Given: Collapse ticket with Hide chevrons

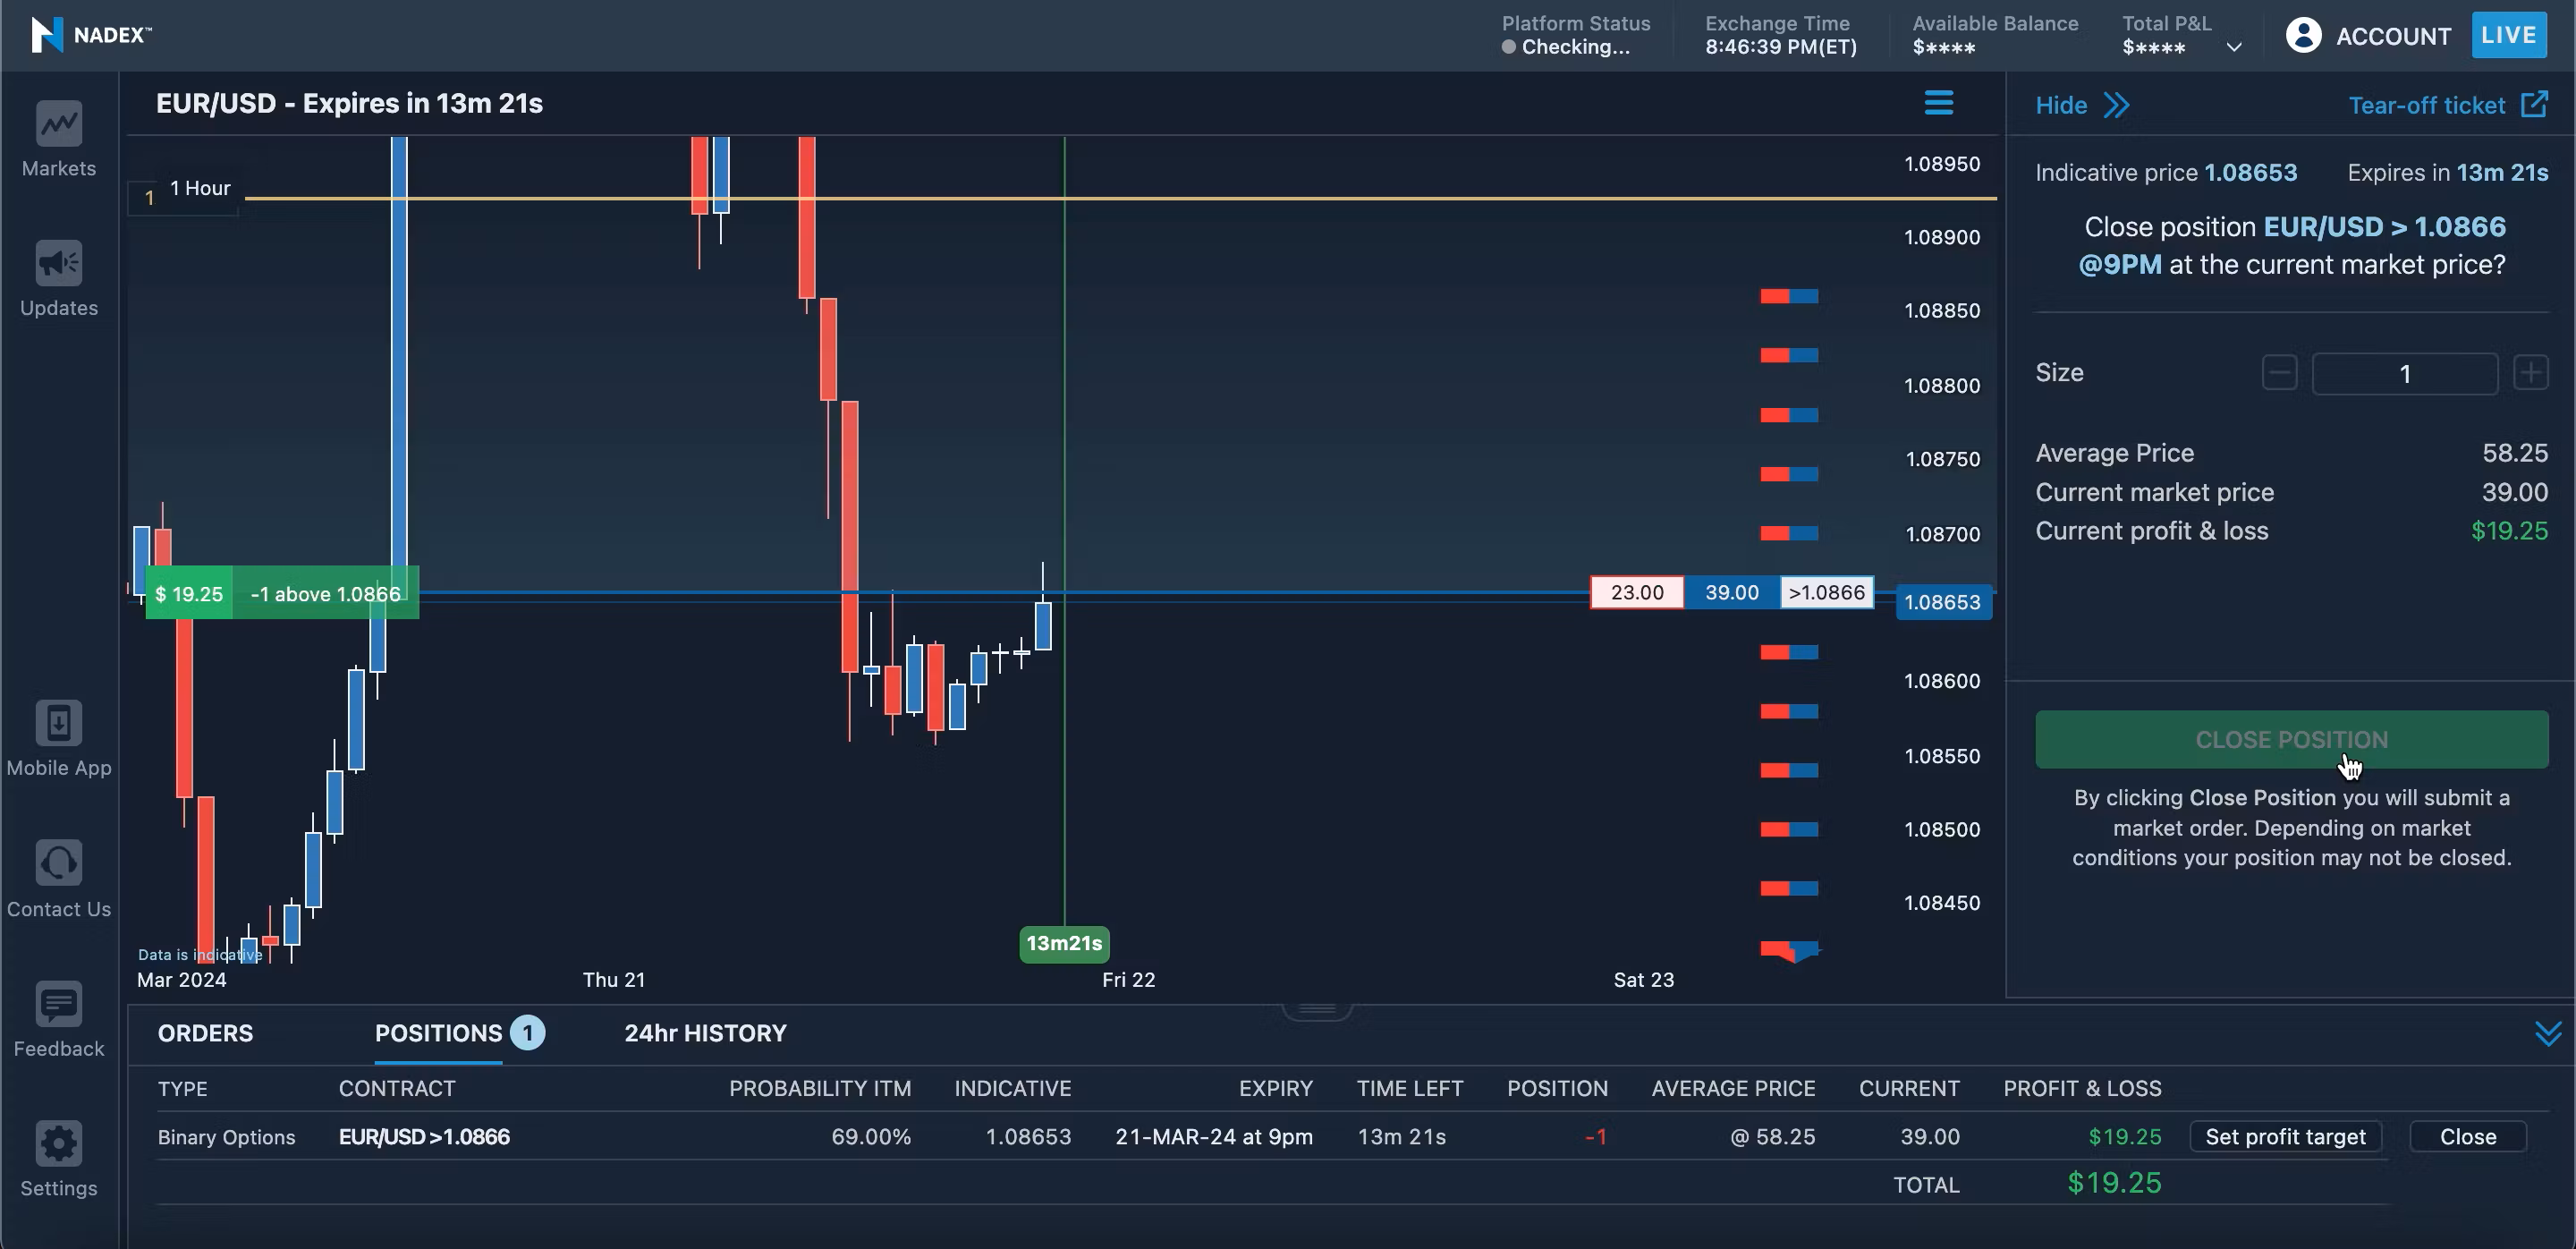Looking at the screenshot, I should [2116, 105].
